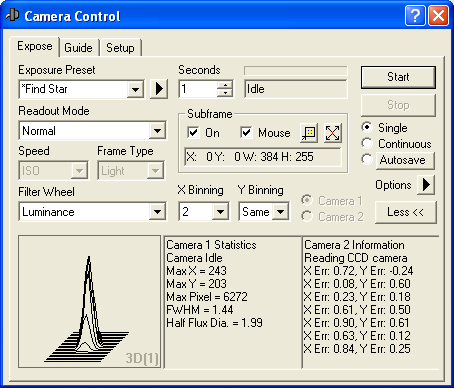
Task: Switch to the Setup tab
Action: [120, 48]
